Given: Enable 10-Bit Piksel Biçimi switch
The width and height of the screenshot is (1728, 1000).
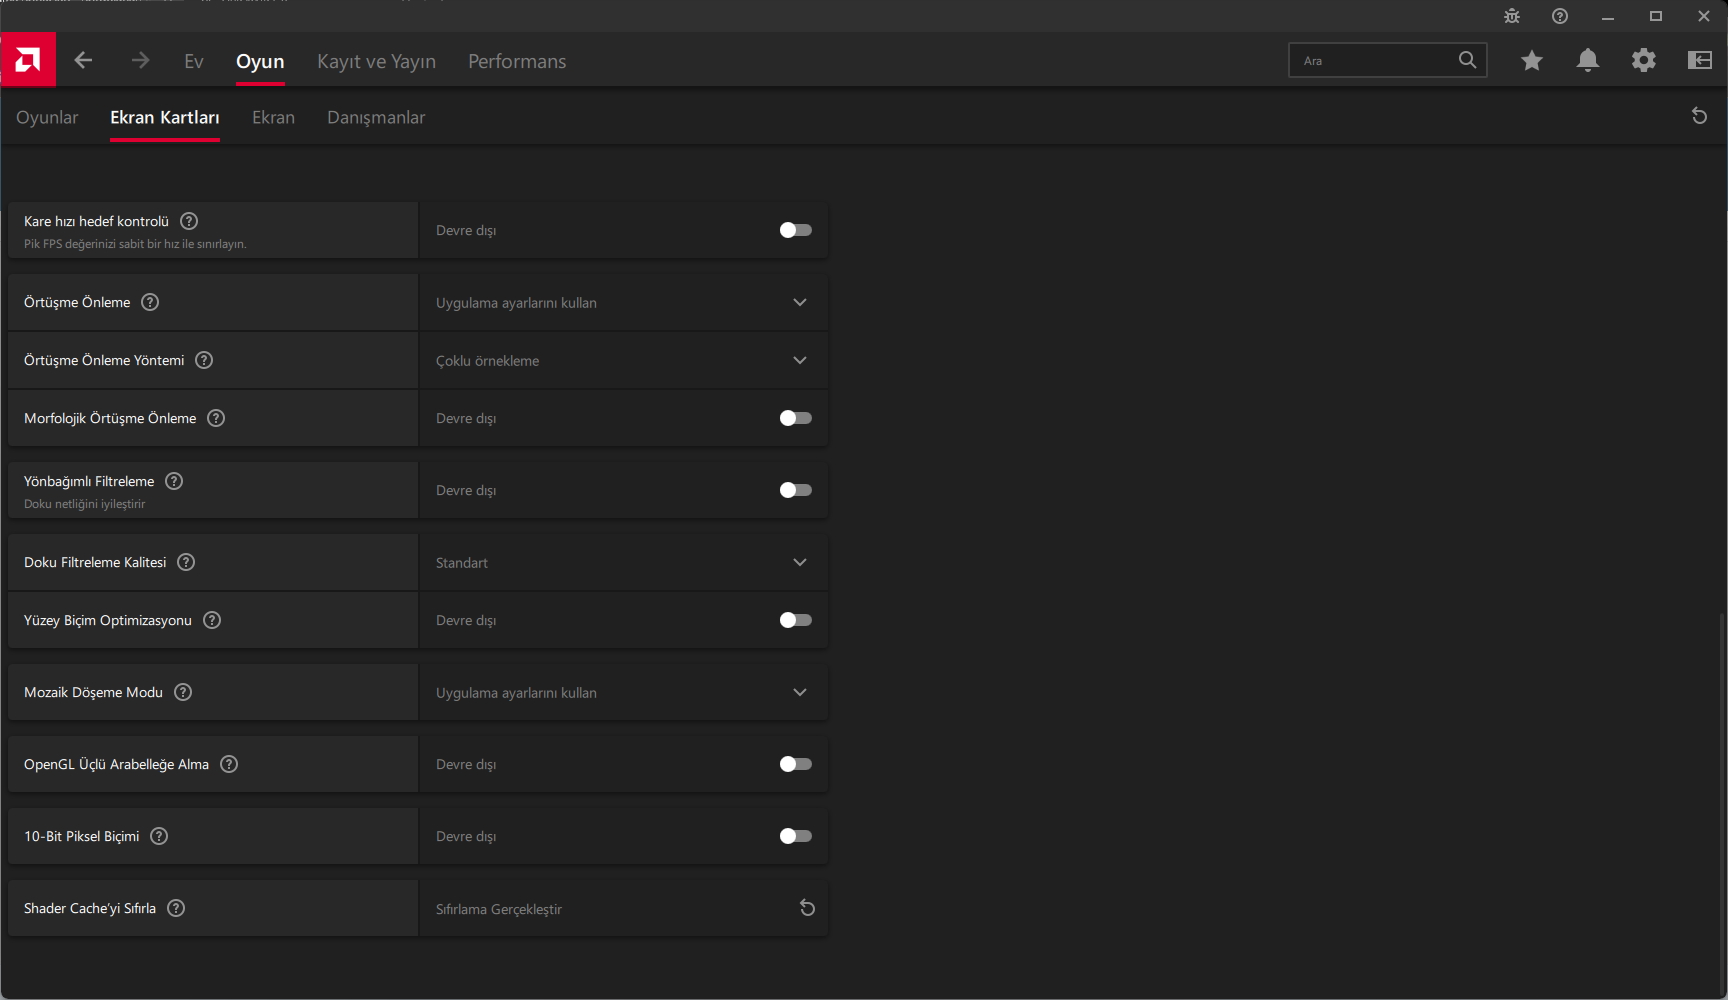Looking at the screenshot, I should pyautogui.click(x=795, y=836).
